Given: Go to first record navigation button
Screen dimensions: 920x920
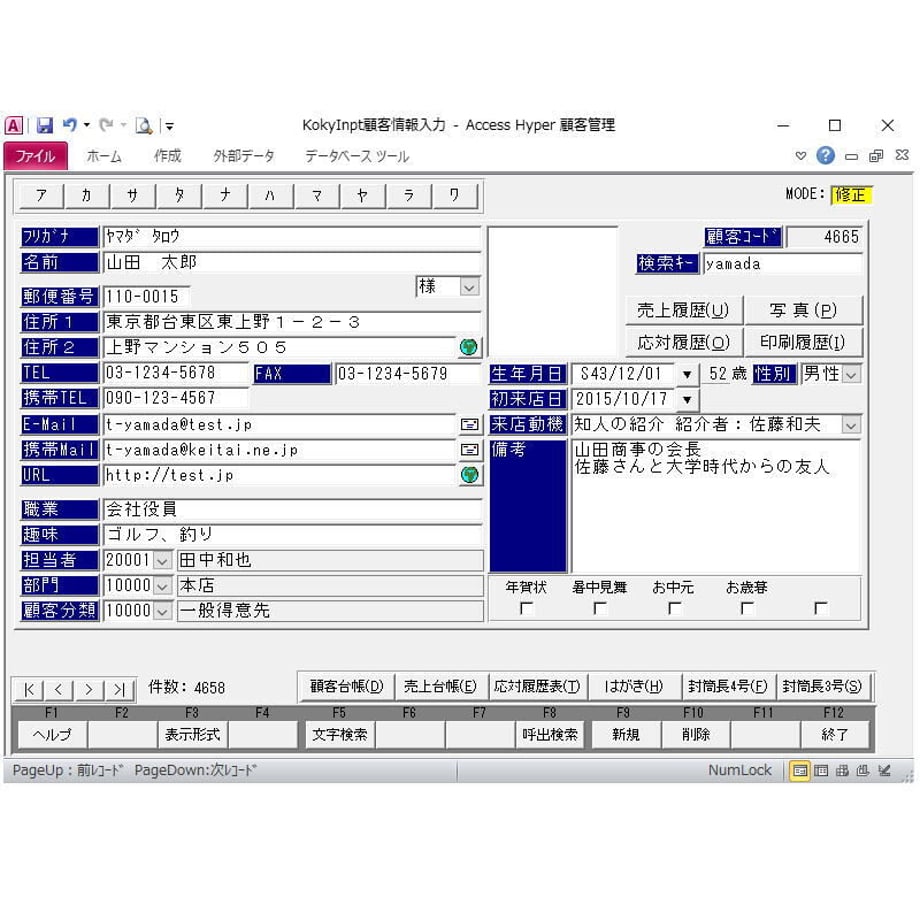Looking at the screenshot, I should click(29, 689).
